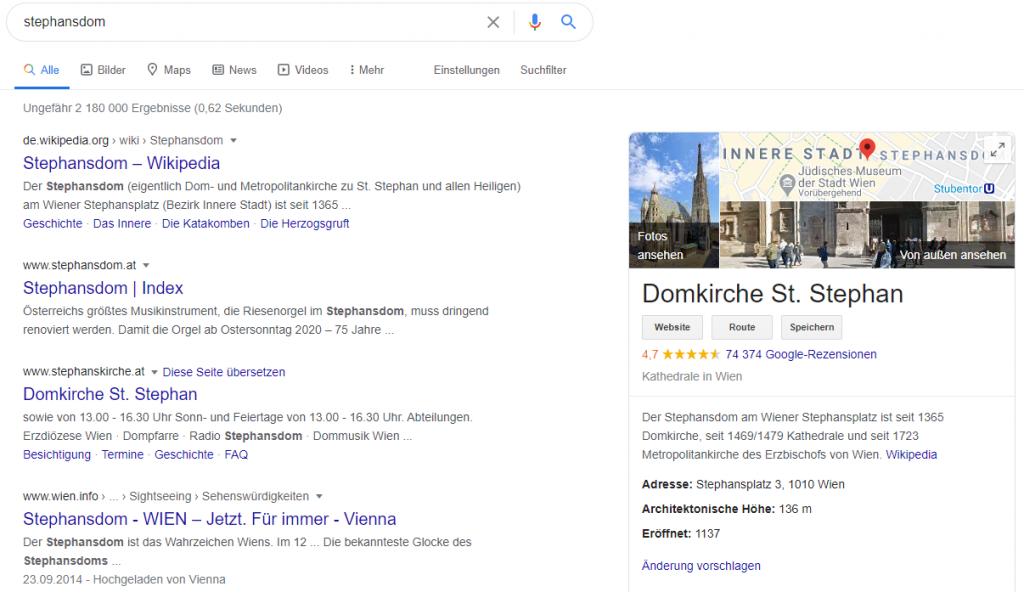The image size is (1024, 592).
Task: Expand the Mehr menu
Action: coord(367,70)
